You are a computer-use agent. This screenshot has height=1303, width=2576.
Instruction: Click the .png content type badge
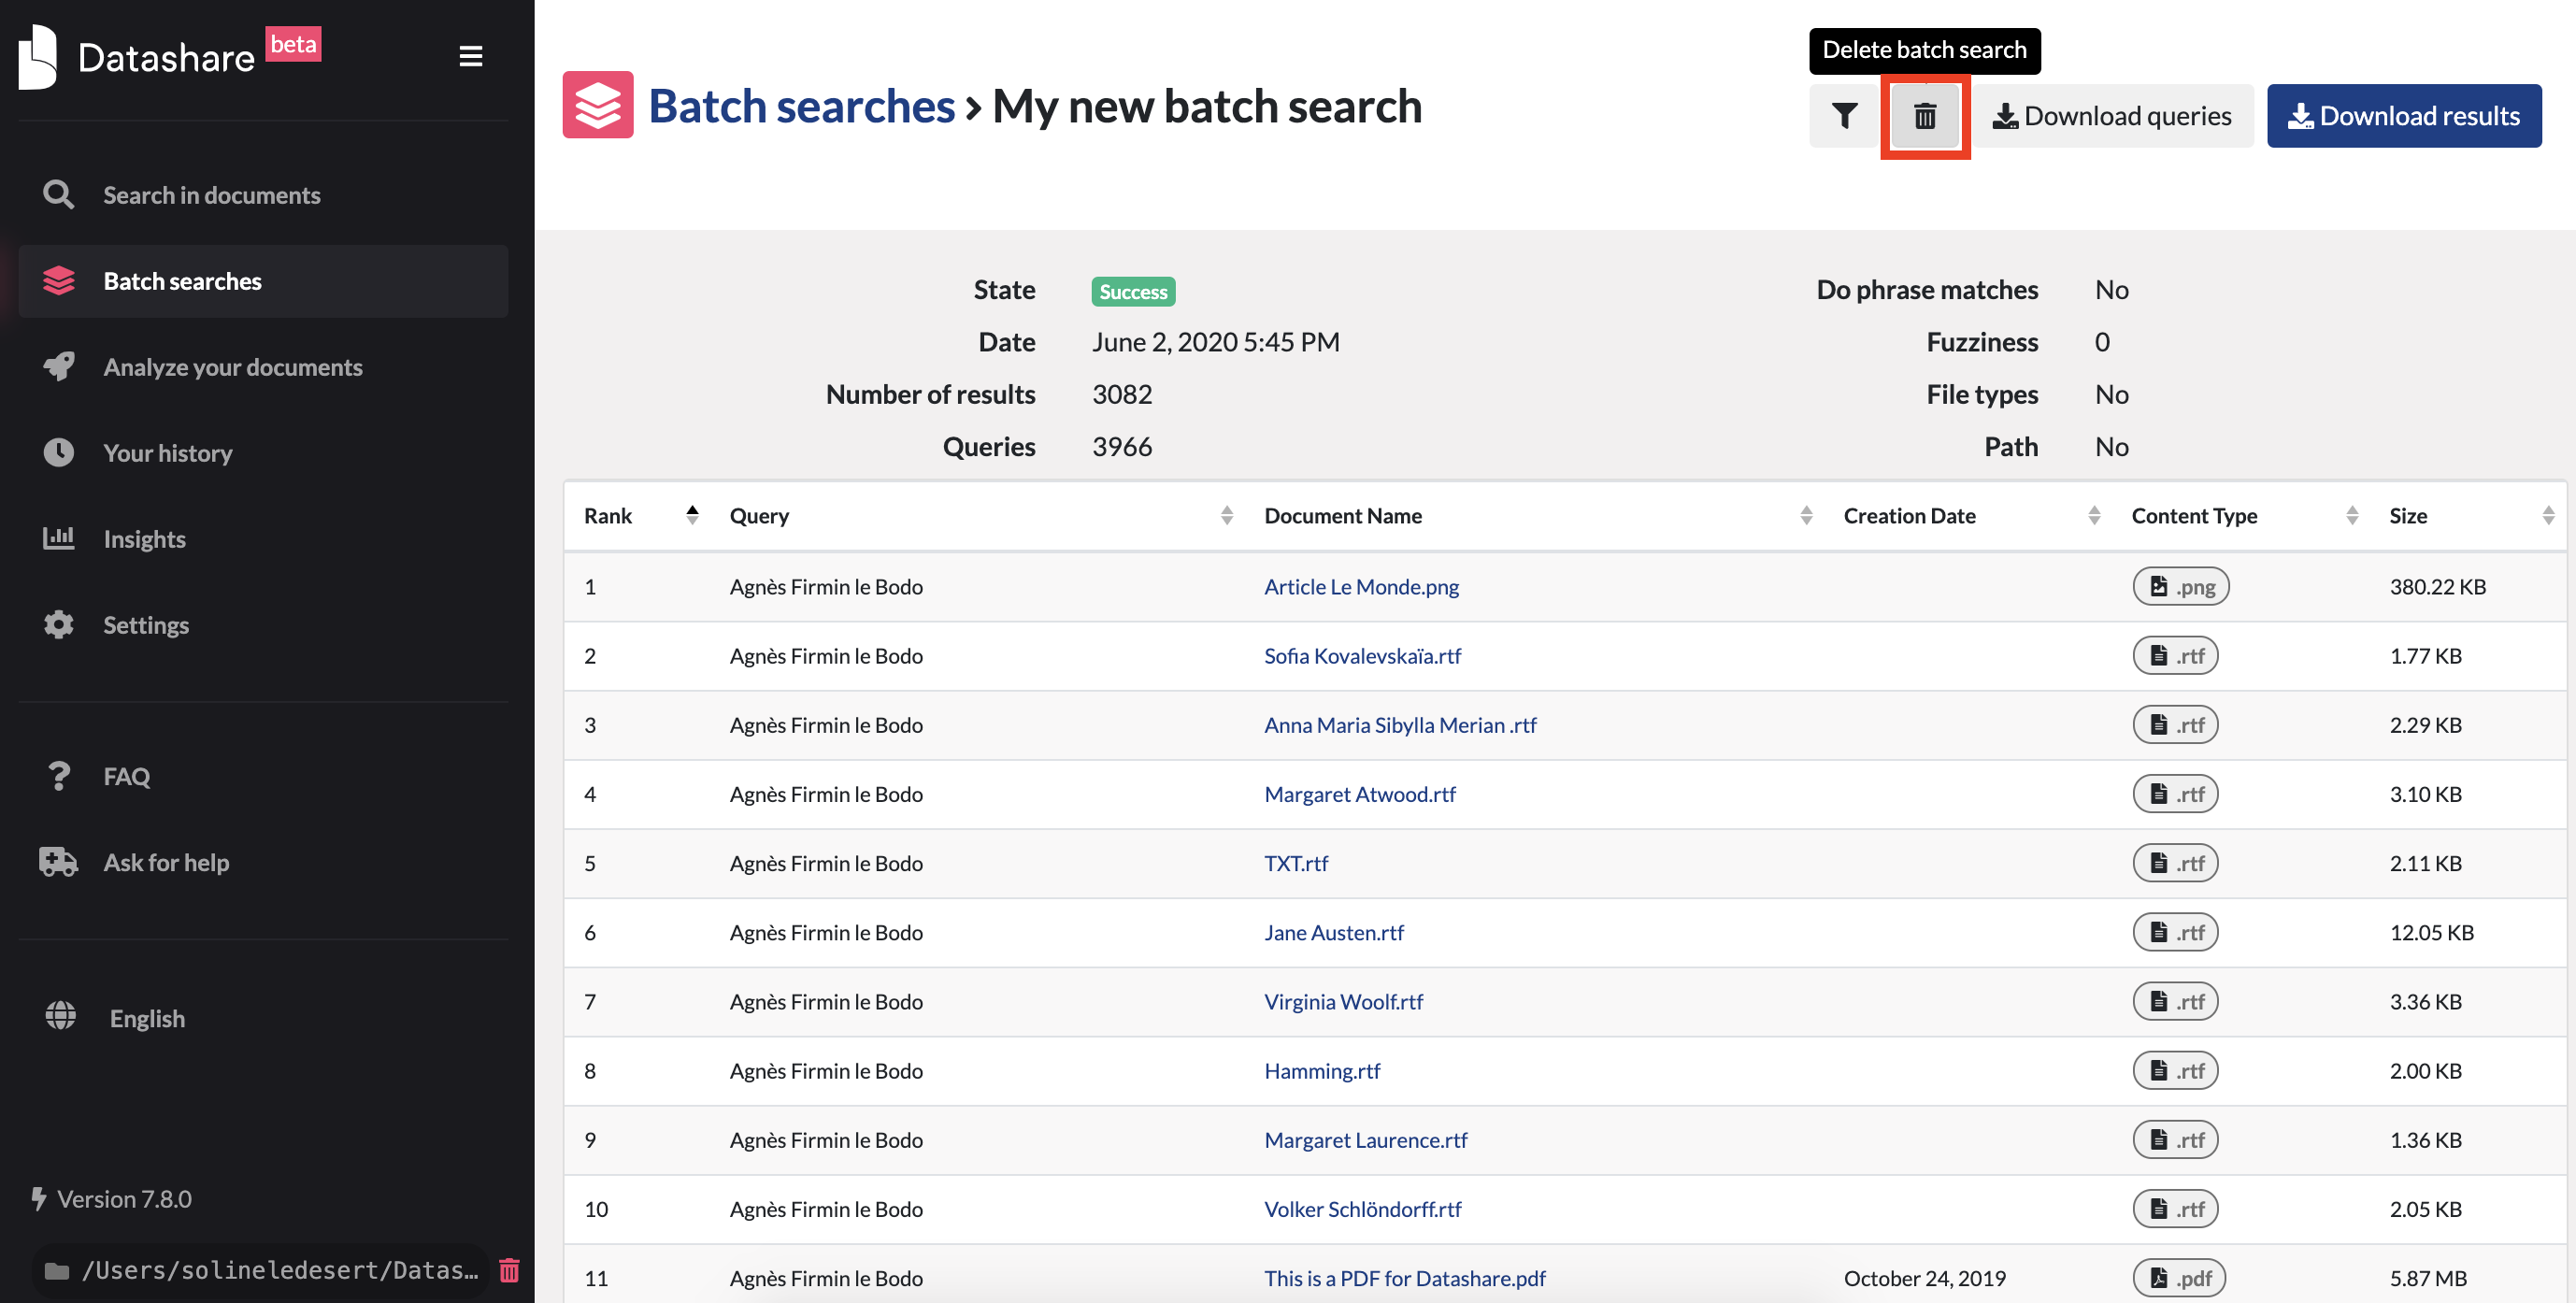(x=2181, y=586)
